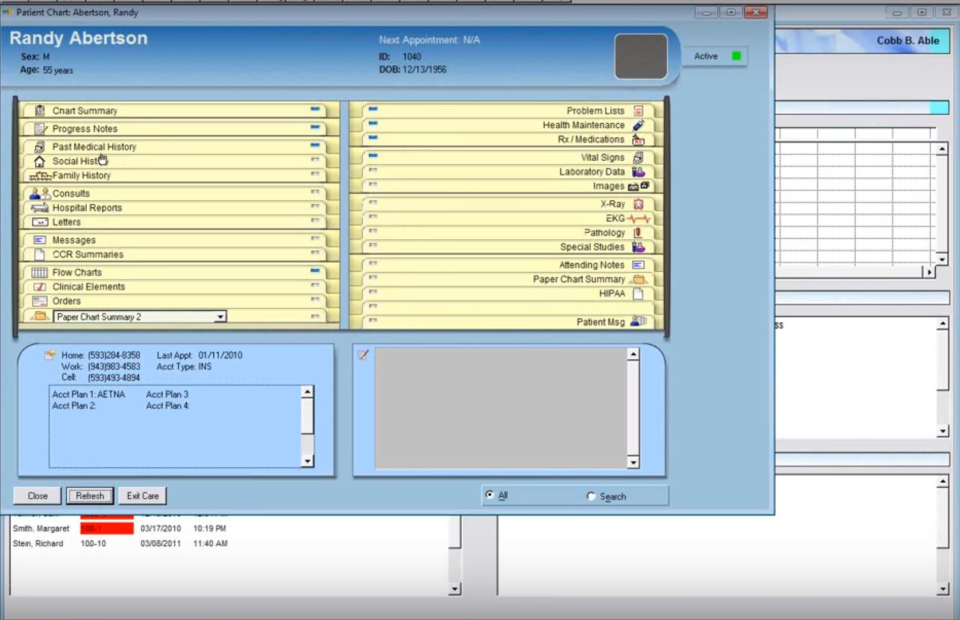Click the Close button

[x=37, y=496]
